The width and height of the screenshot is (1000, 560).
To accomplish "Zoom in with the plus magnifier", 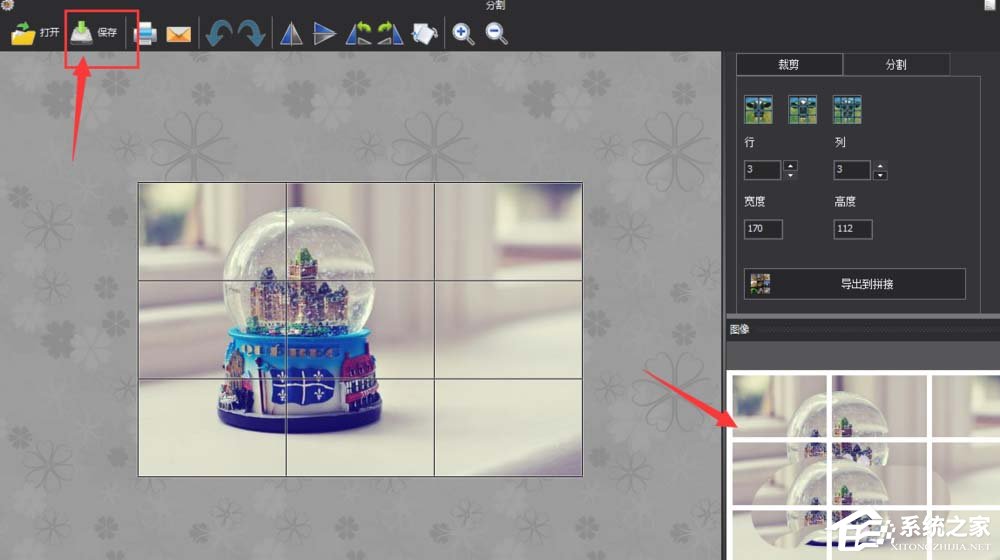I will click(x=463, y=34).
